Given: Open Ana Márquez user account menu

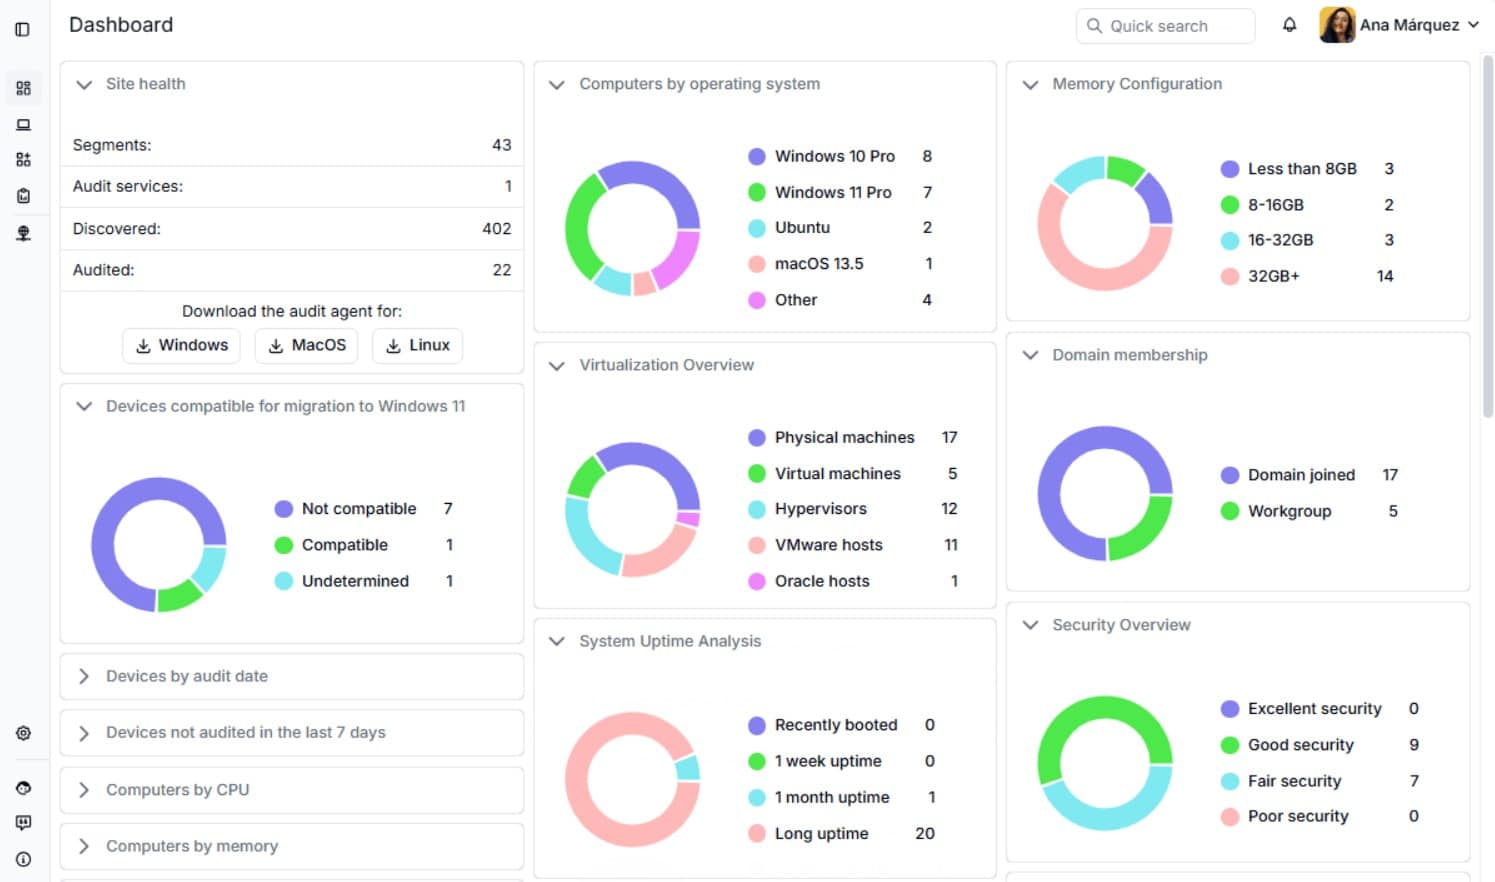Looking at the screenshot, I should point(1399,25).
